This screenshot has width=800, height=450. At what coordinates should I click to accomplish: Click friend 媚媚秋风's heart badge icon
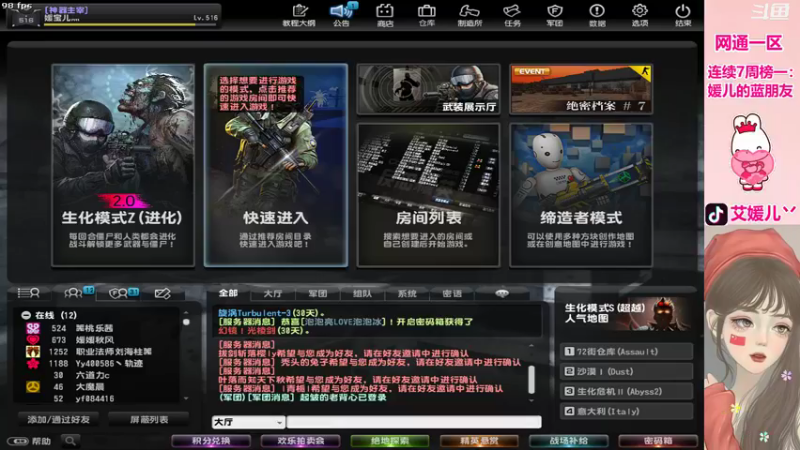(x=33, y=340)
